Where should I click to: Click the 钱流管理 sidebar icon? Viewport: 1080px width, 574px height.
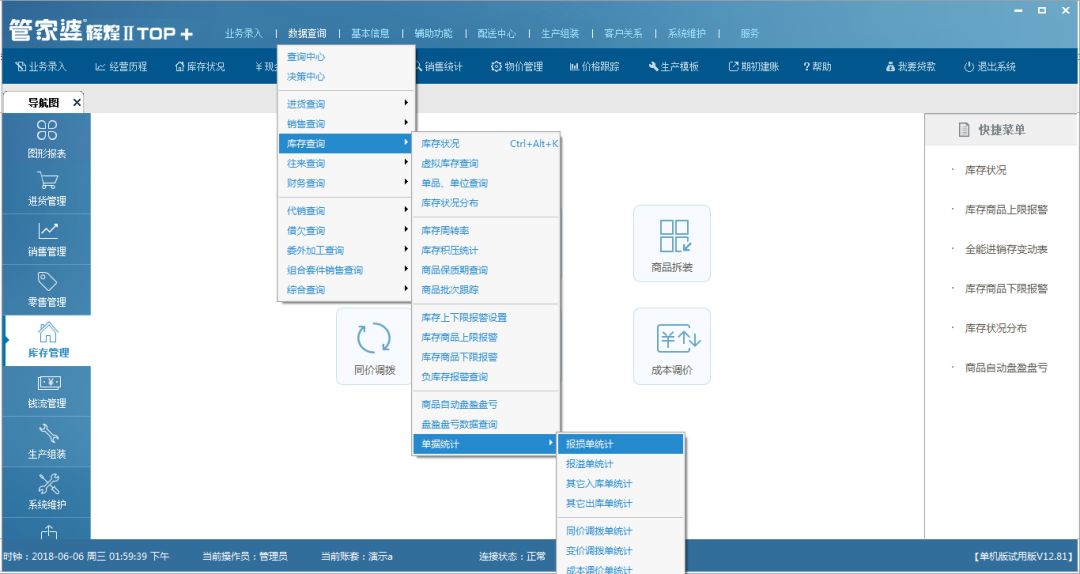[x=47, y=391]
